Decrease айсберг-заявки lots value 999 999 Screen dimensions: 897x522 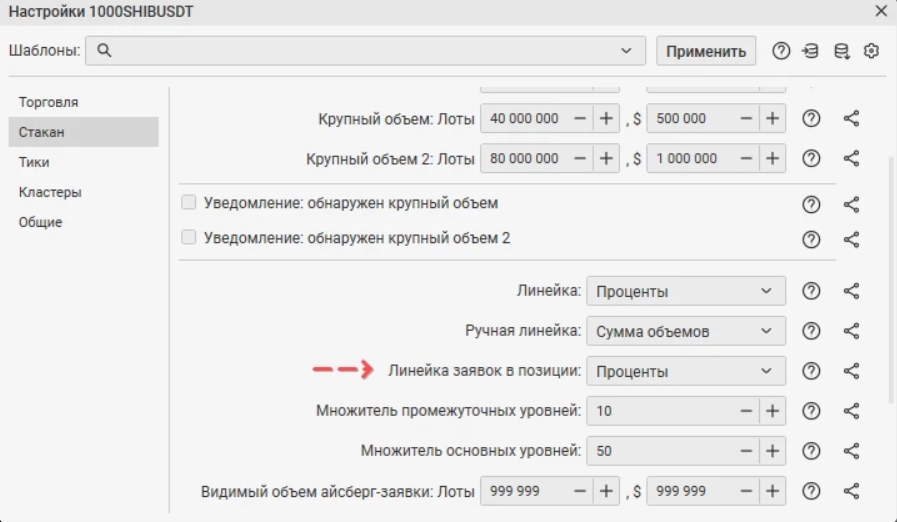point(580,491)
